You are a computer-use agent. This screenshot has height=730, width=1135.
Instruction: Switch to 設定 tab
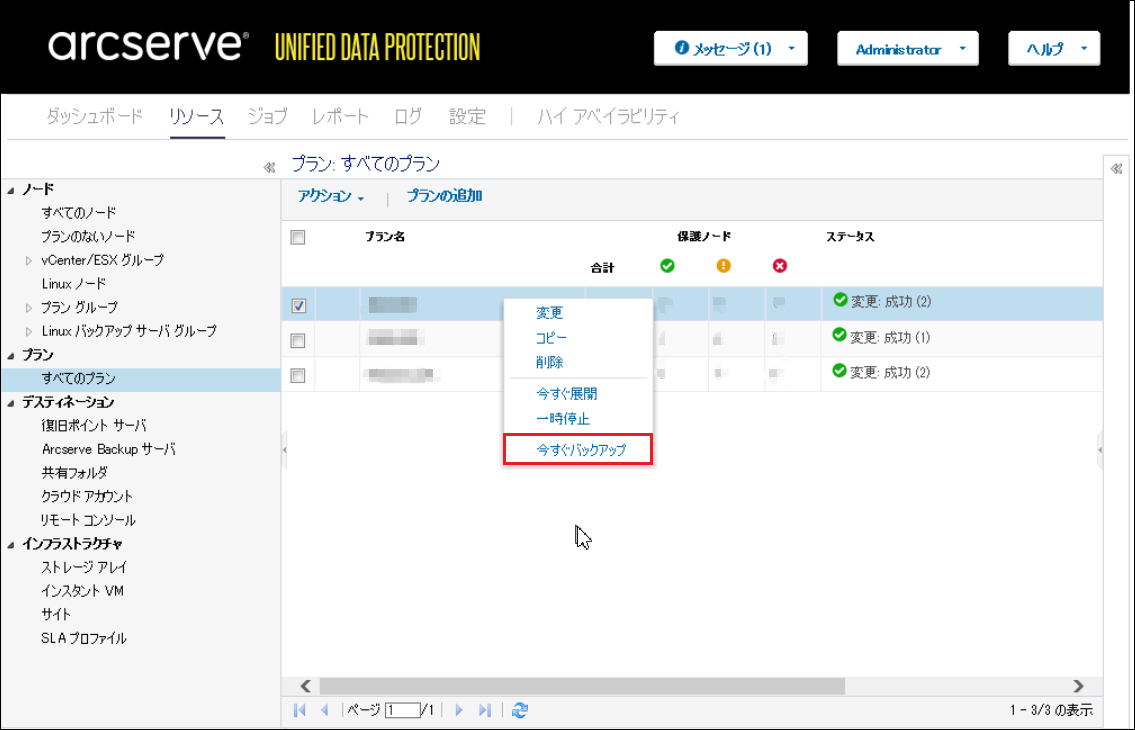[x=467, y=116]
